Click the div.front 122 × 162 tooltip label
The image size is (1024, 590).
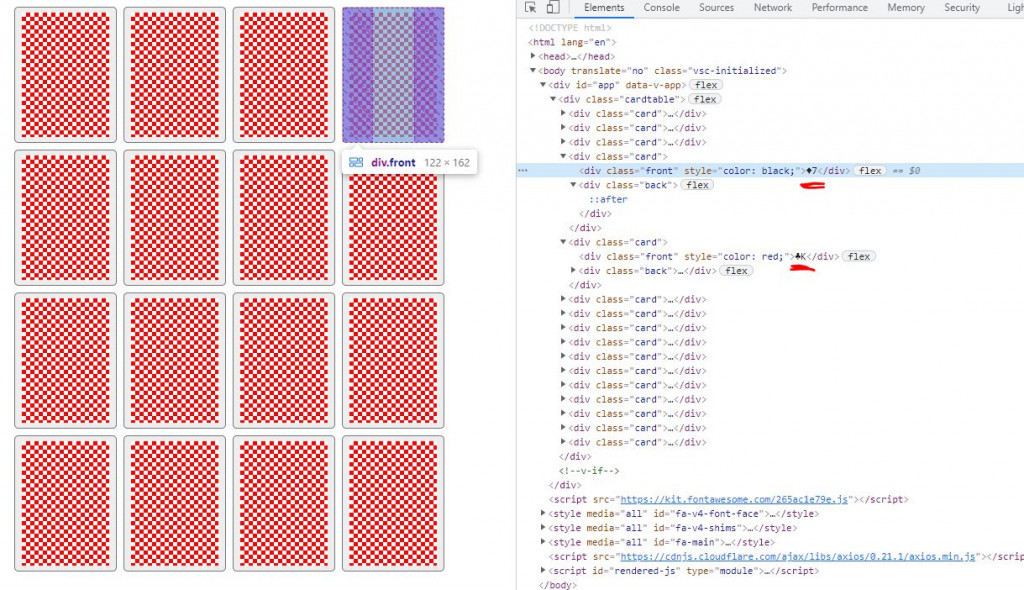(x=409, y=163)
